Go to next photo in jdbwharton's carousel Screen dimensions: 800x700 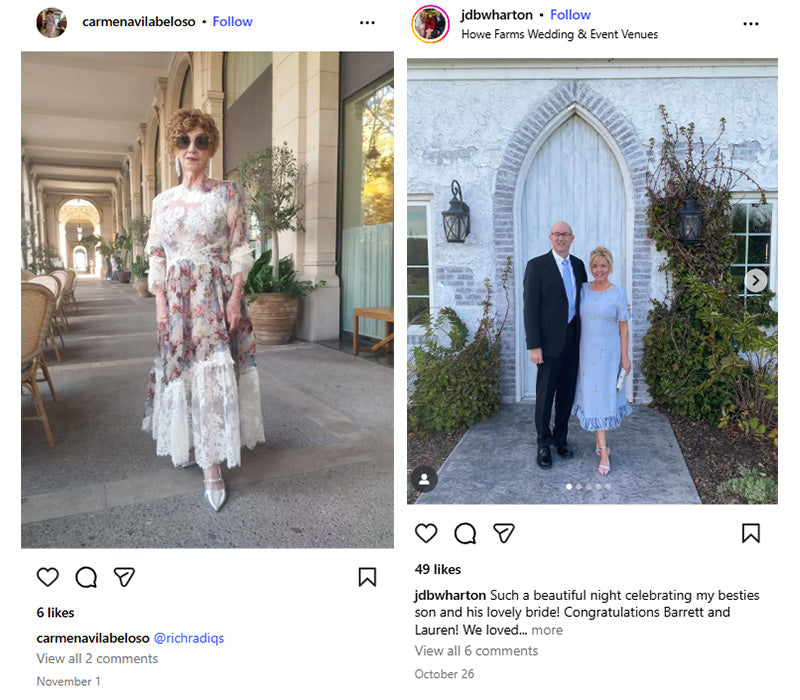pyautogui.click(x=756, y=281)
